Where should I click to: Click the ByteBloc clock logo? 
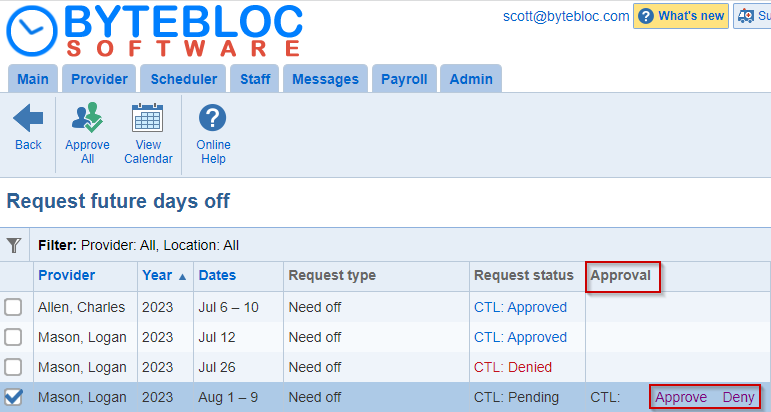pyautogui.click(x=32, y=30)
